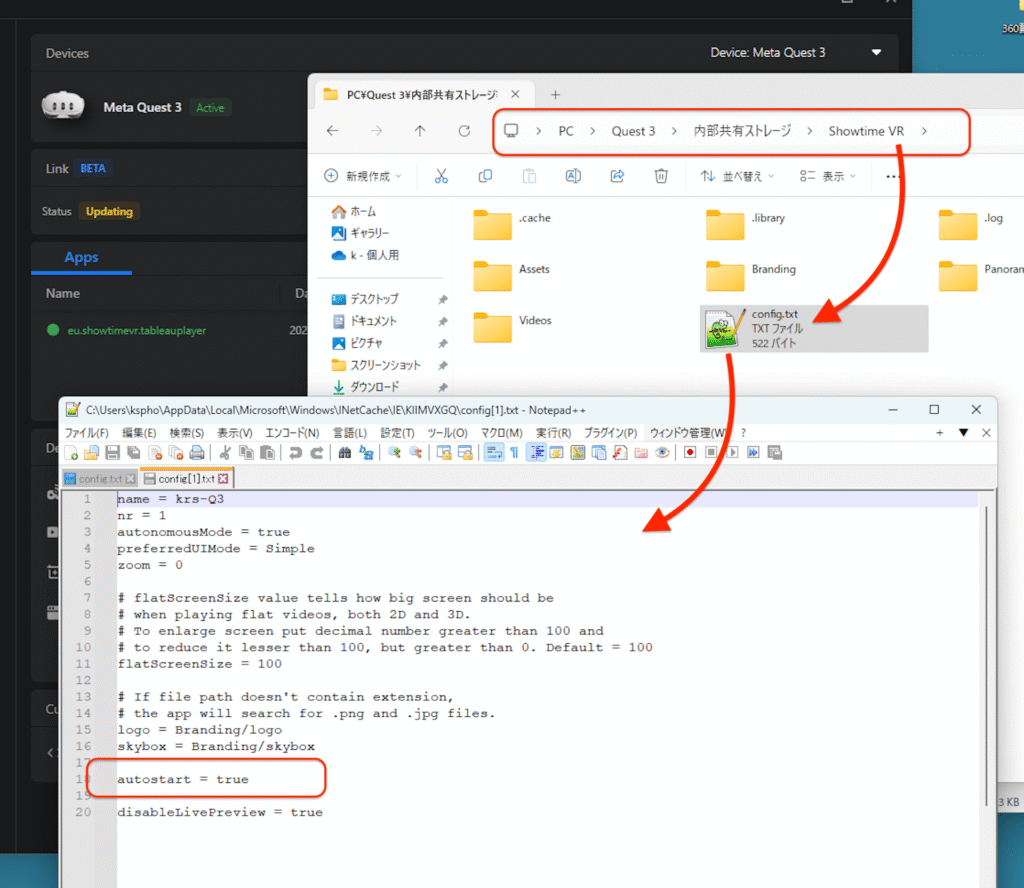Open the 新規作成 dropdown in File Explorer
The image size is (1024, 888).
coord(363,176)
